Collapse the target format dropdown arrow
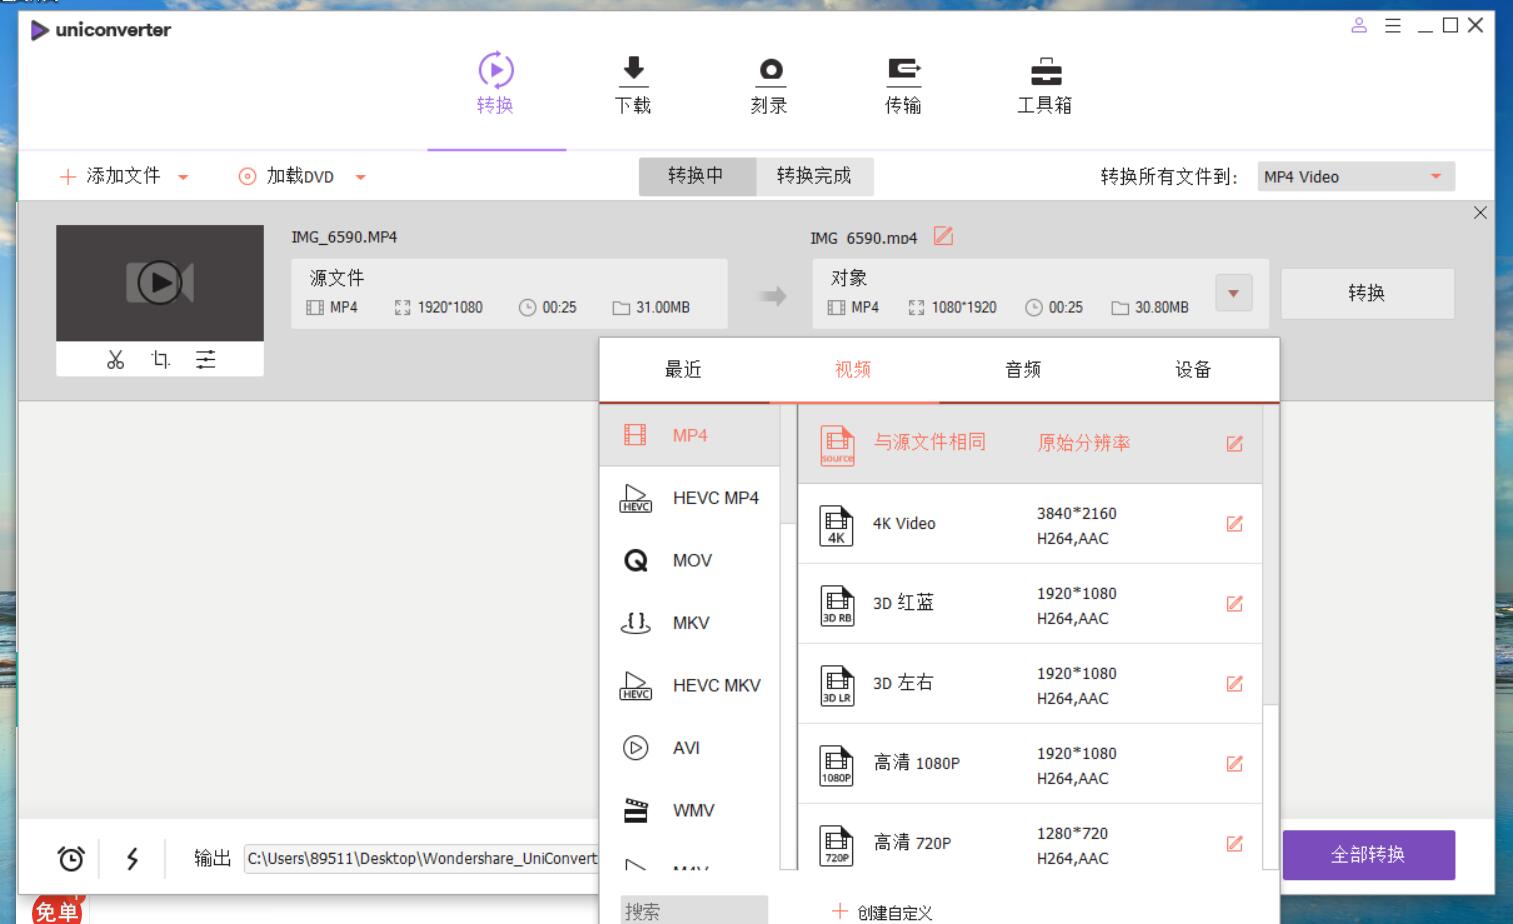This screenshot has width=1513, height=924. (x=1233, y=293)
